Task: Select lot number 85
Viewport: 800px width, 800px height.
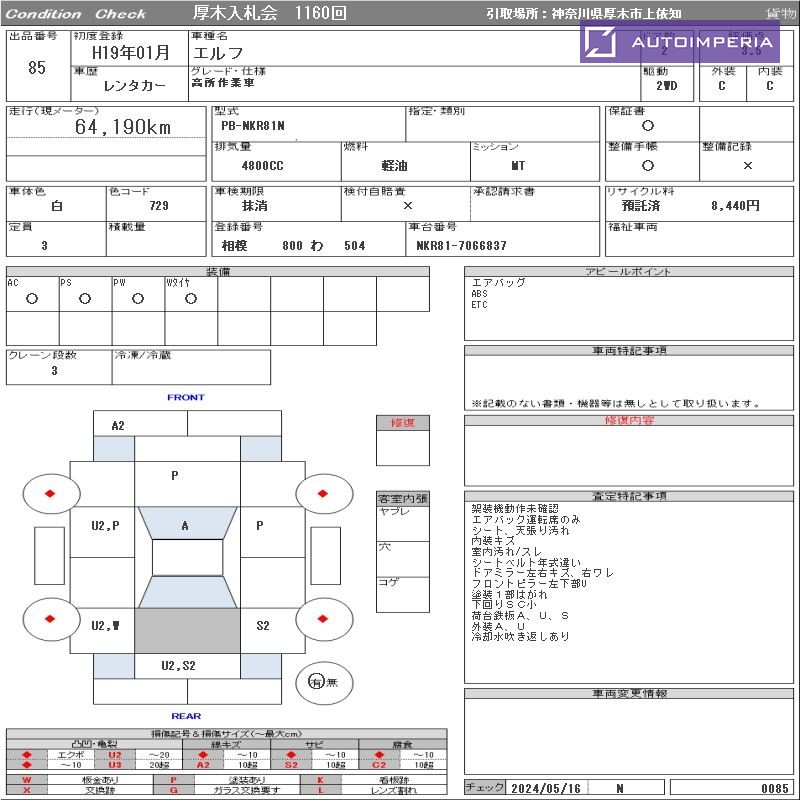Action: point(37,68)
